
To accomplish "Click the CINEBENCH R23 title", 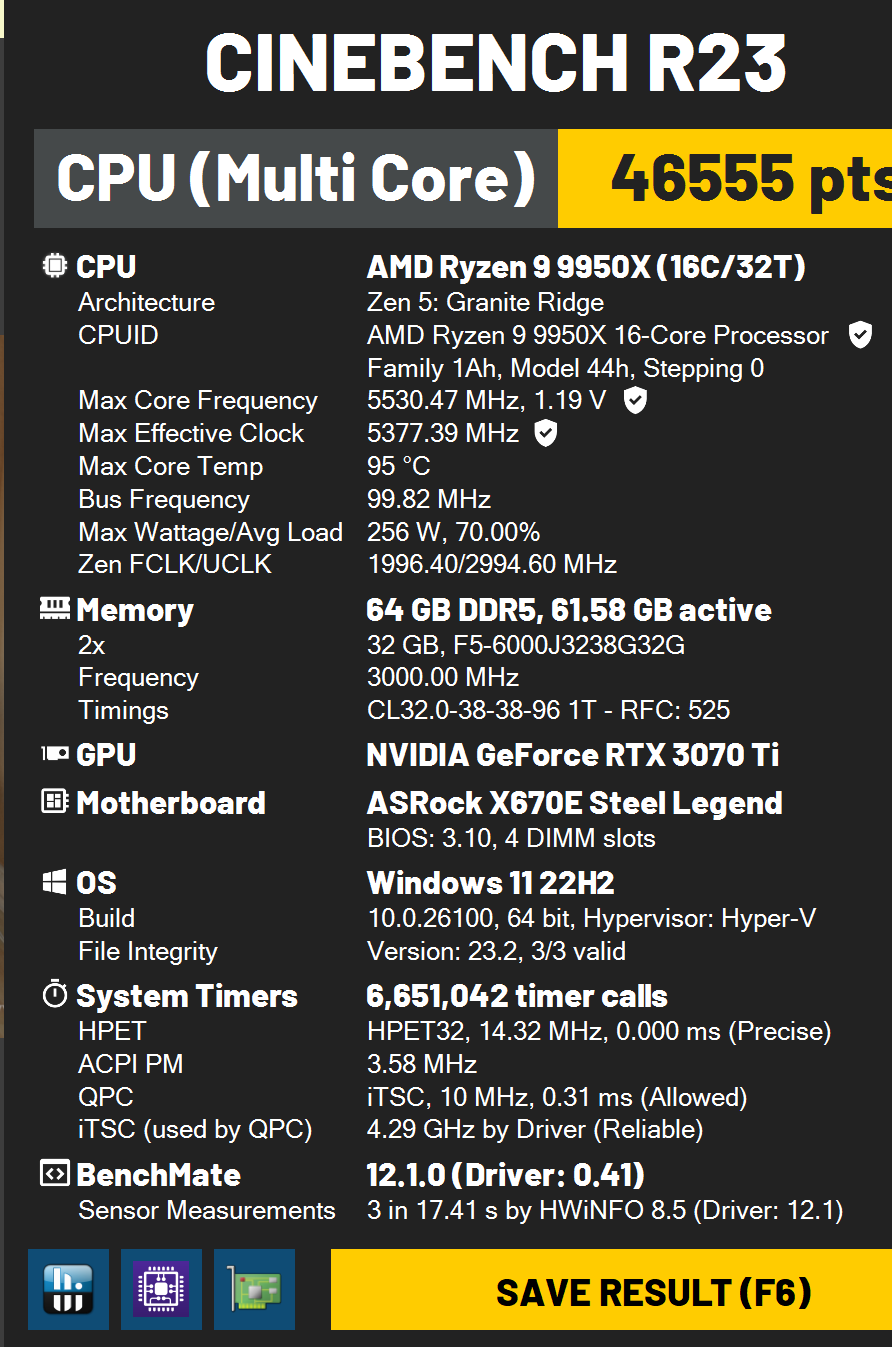I will [495, 62].
